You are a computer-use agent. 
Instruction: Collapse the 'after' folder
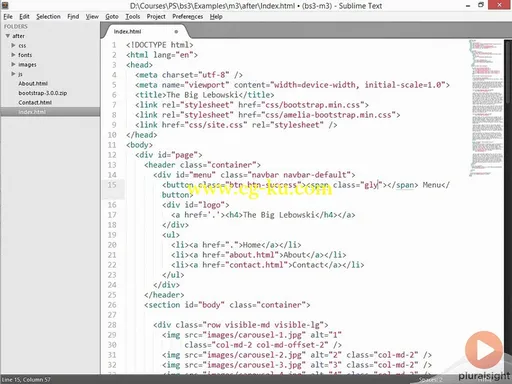7,36
